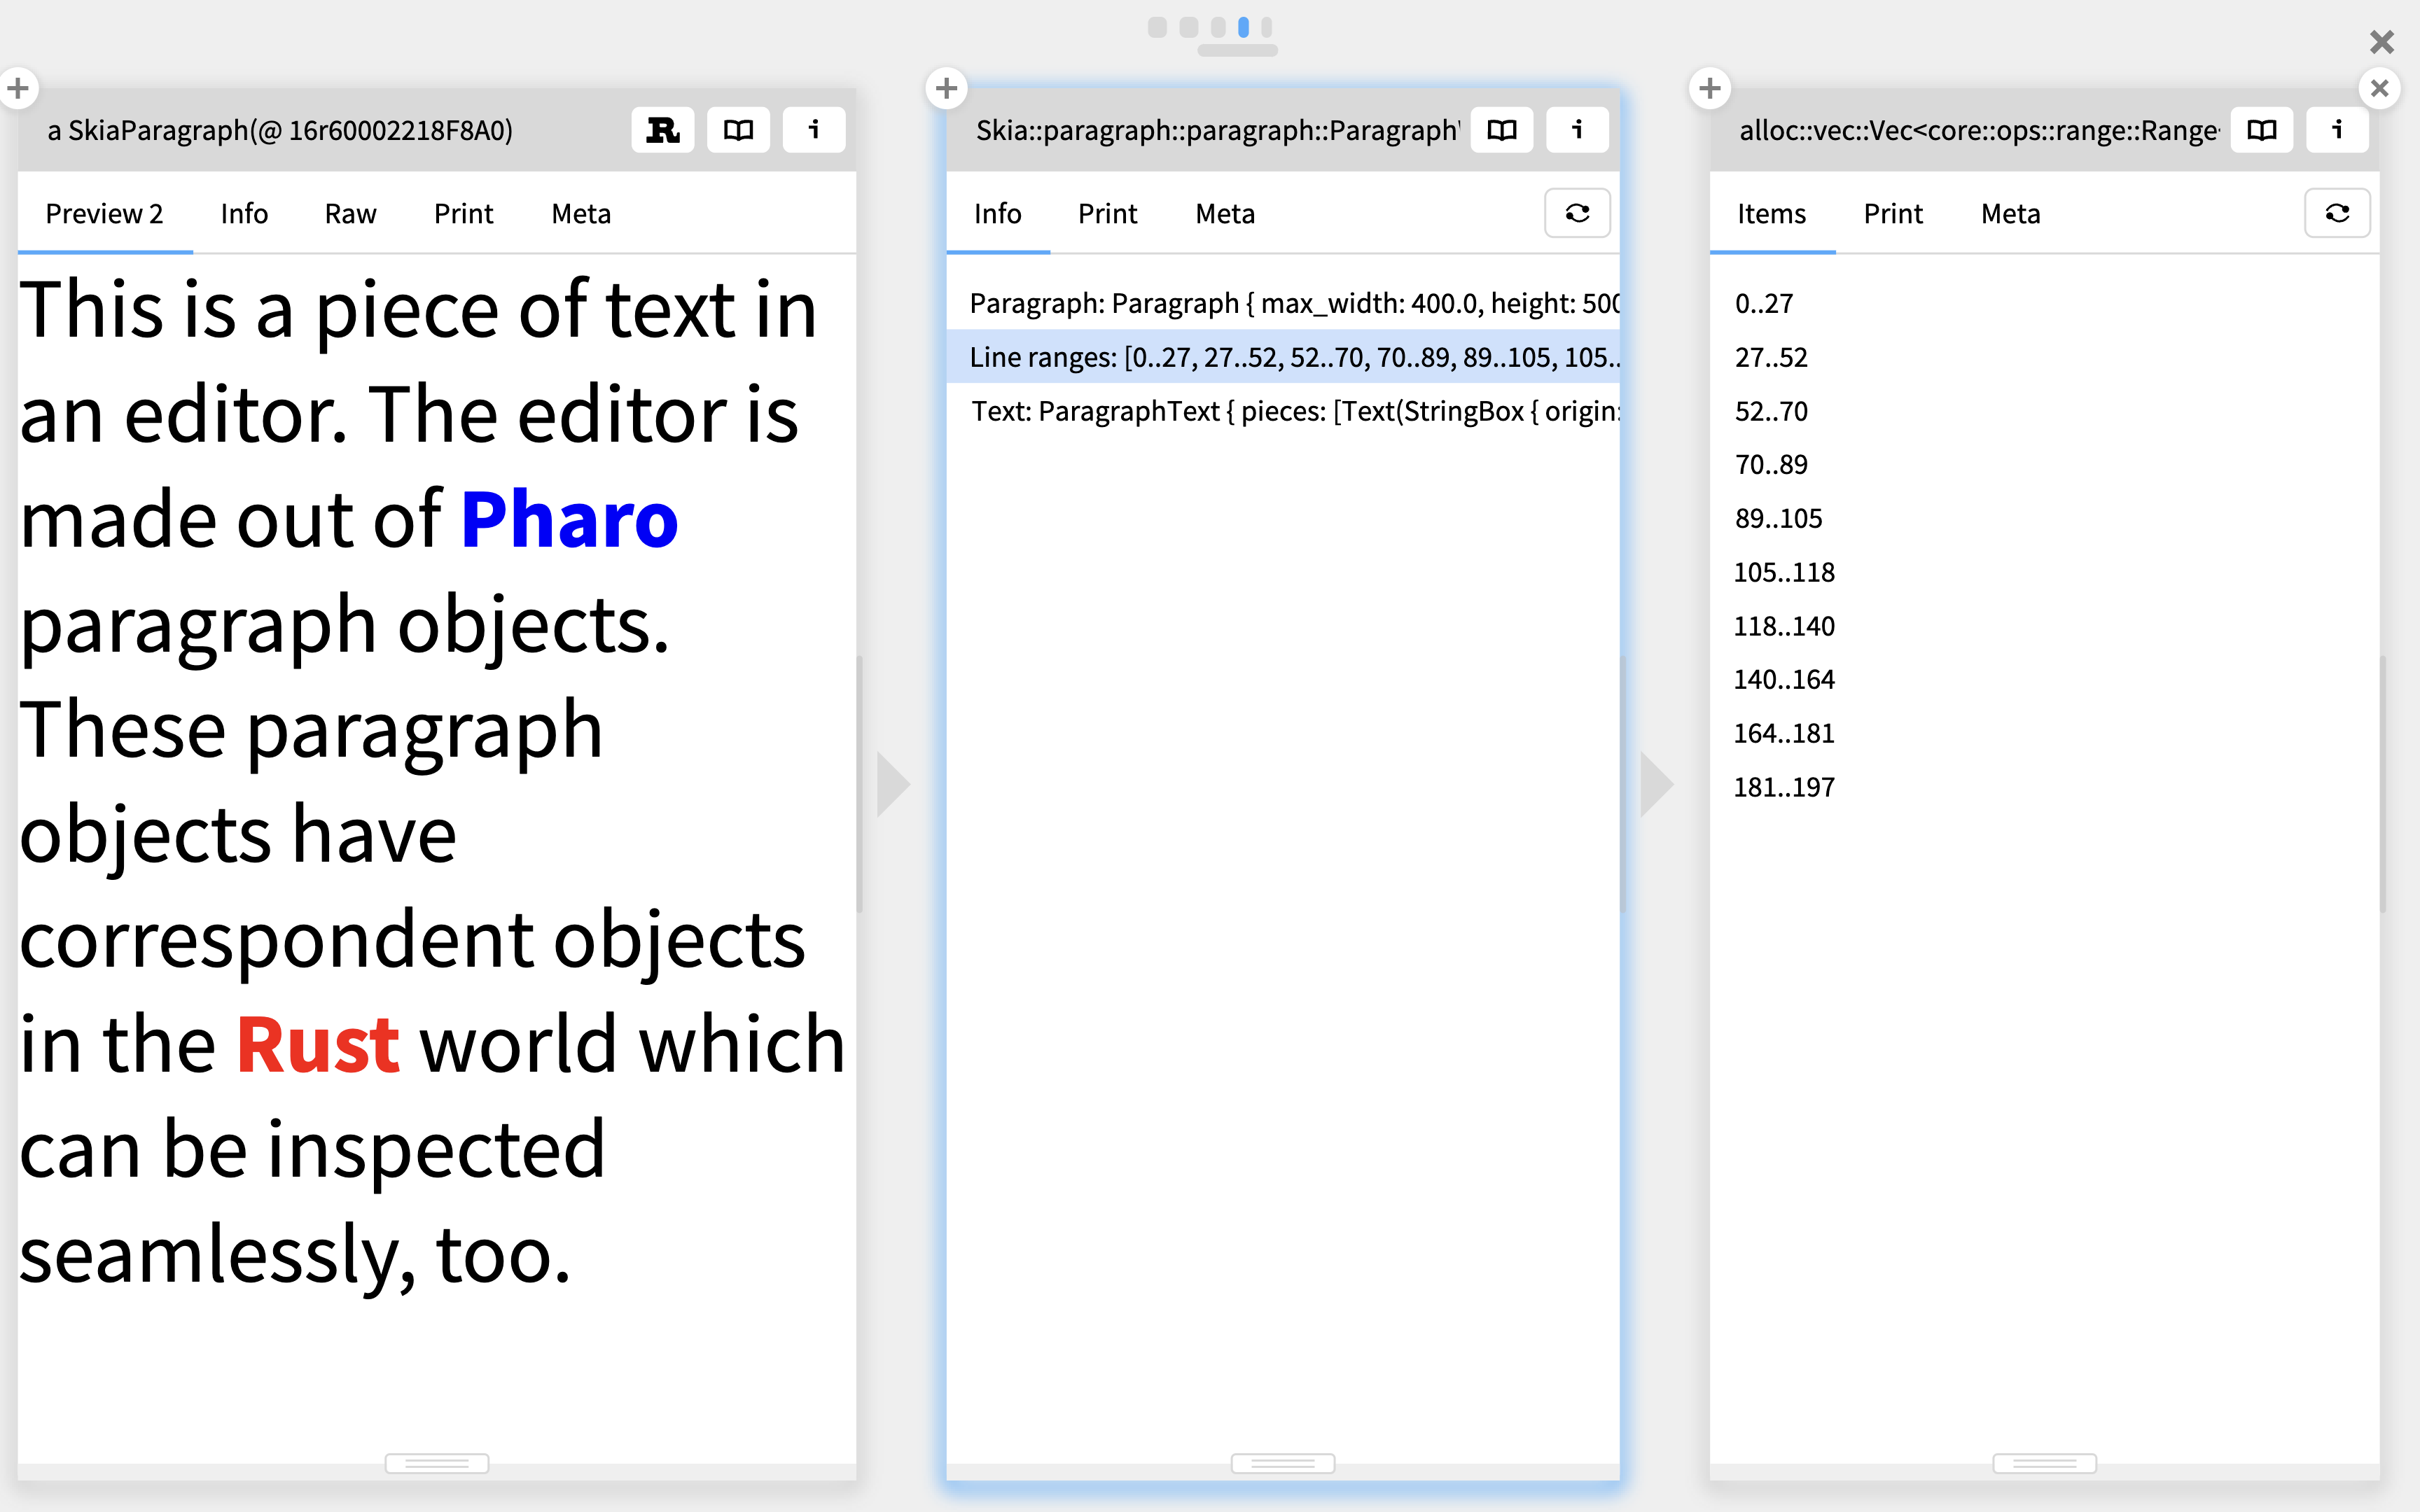This screenshot has height=1512, width=2420.
Task: Click the info icon in SkiaParagraph pane
Action: click(814, 130)
